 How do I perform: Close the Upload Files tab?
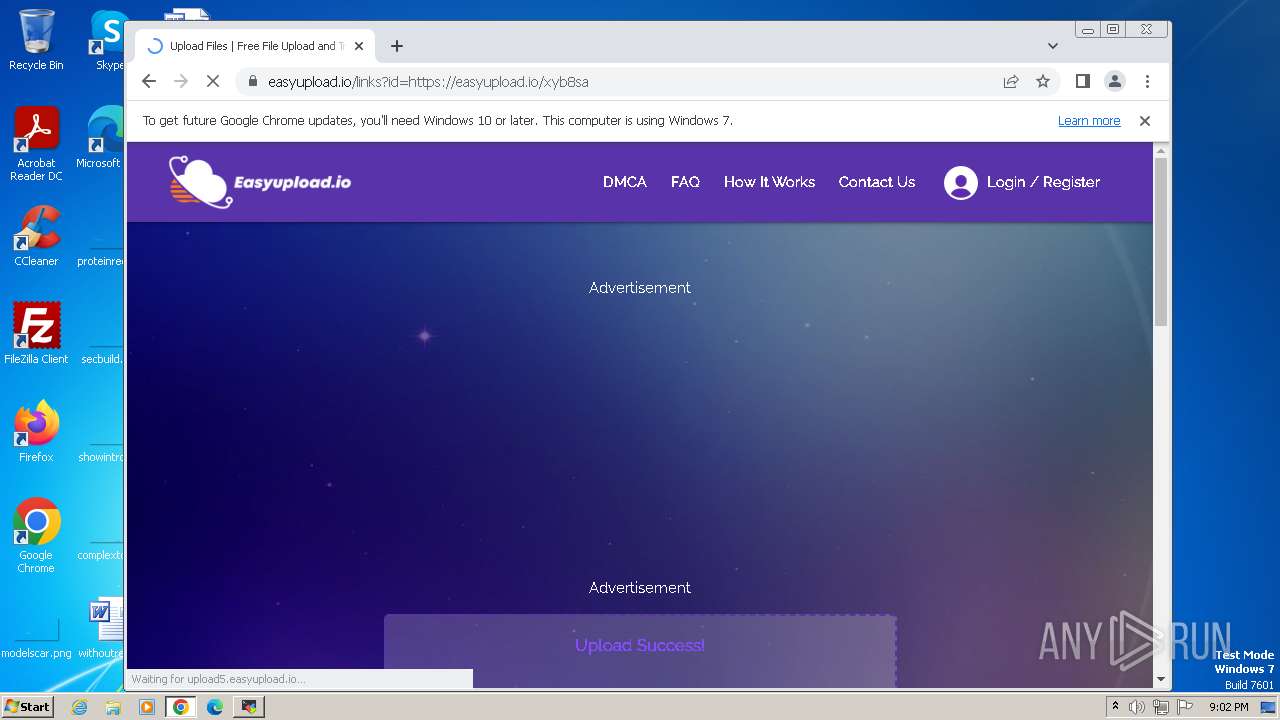tap(359, 46)
